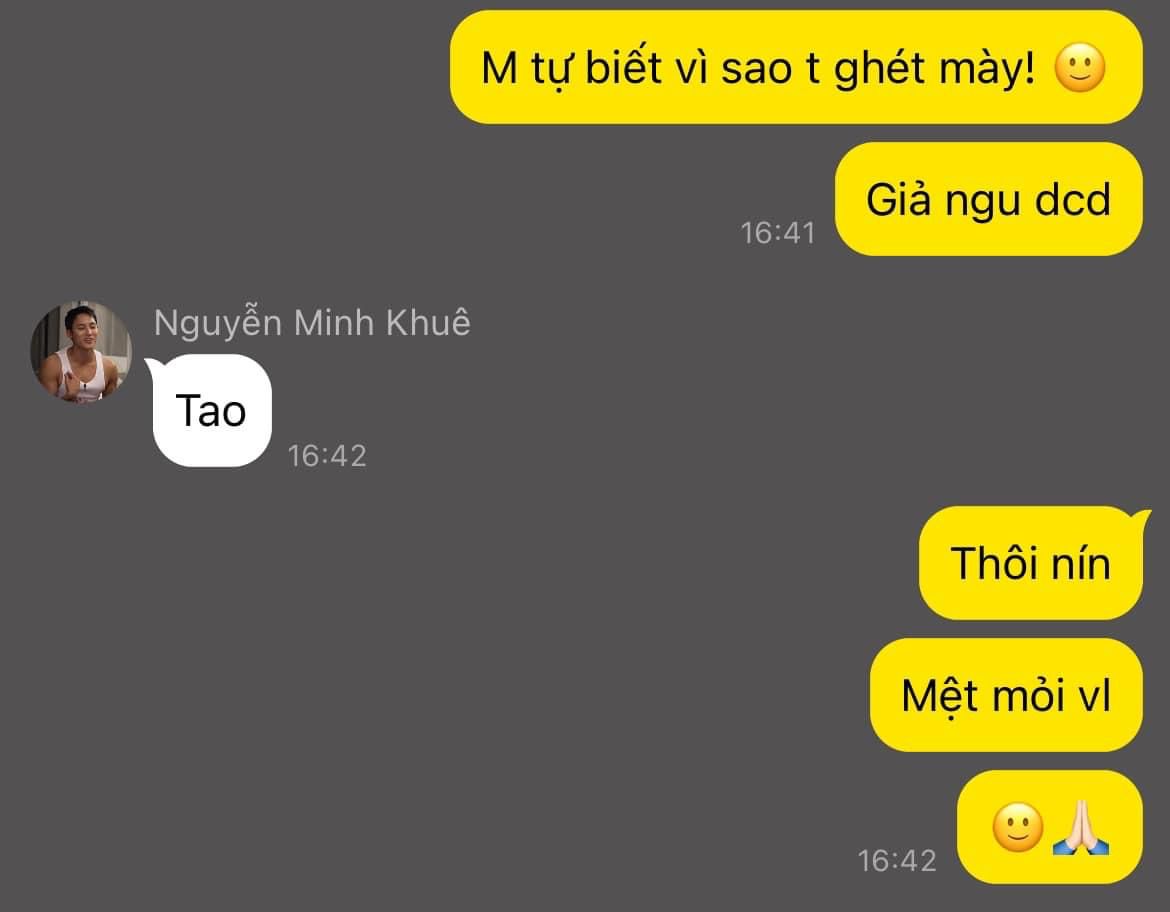Click the word "vl" in "Mệt mỏi vl"

pyautogui.click(x=1095, y=696)
